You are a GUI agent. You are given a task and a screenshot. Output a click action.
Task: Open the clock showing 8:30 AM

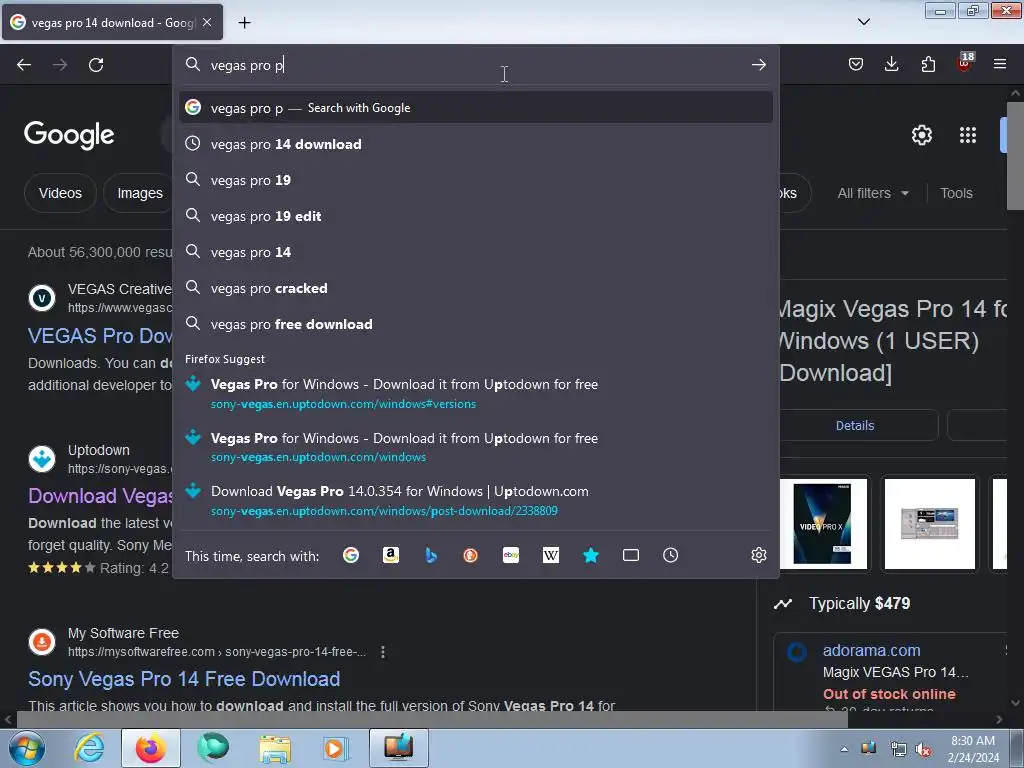point(973,749)
